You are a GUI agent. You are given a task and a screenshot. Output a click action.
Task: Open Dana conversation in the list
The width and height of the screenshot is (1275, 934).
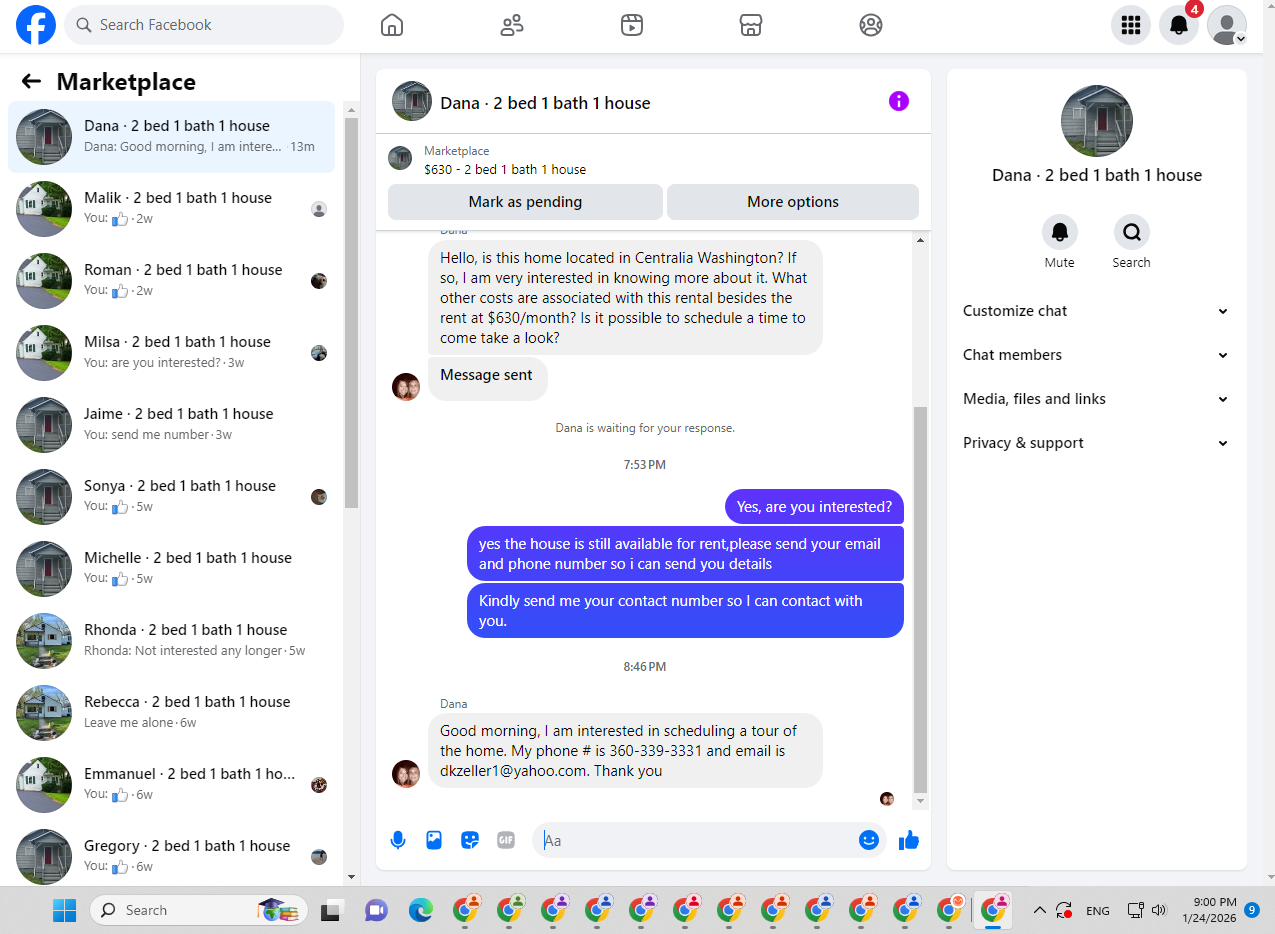click(x=172, y=137)
